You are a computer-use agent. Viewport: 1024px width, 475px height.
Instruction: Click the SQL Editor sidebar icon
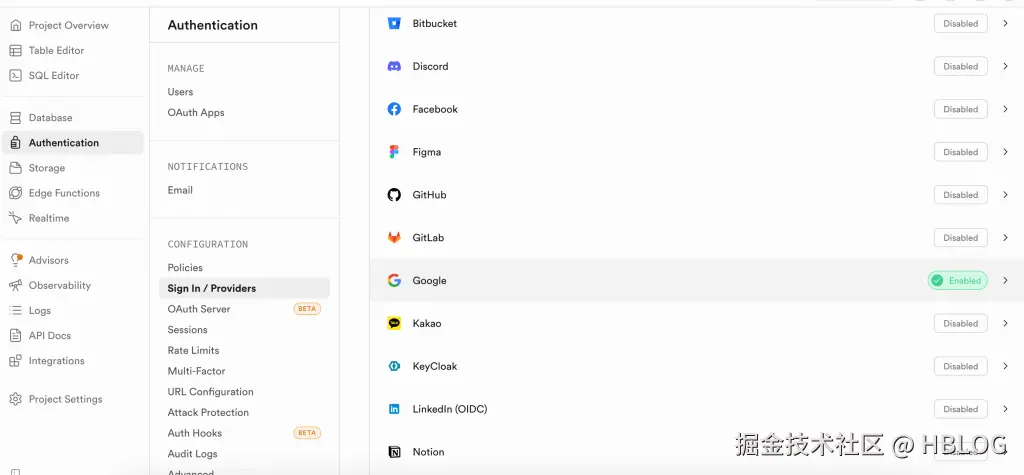tap(15, 76)
